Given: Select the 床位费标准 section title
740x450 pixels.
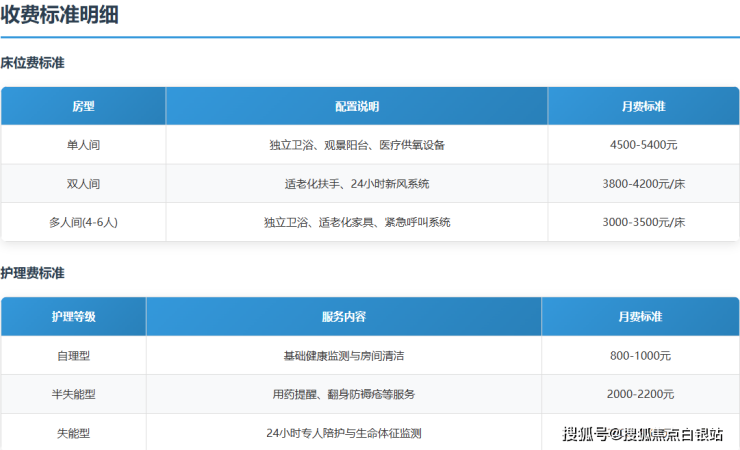Looking at the screenshot, I should click(33, 63).
